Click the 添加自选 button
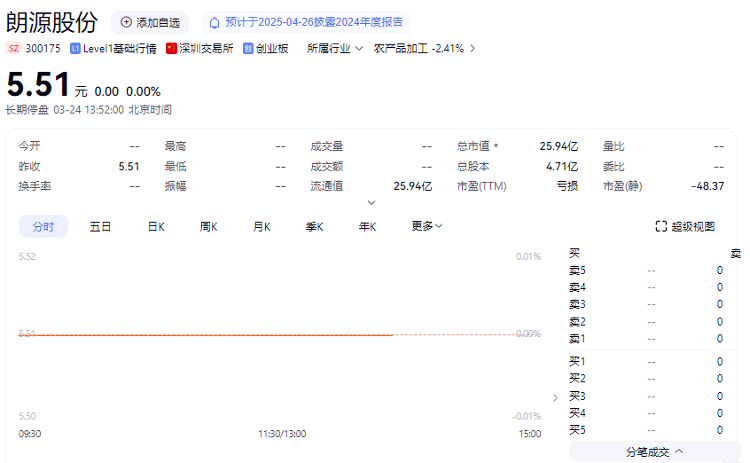This screenshot has width=750, height=463. pyautogui.click(x=150, y=22)
